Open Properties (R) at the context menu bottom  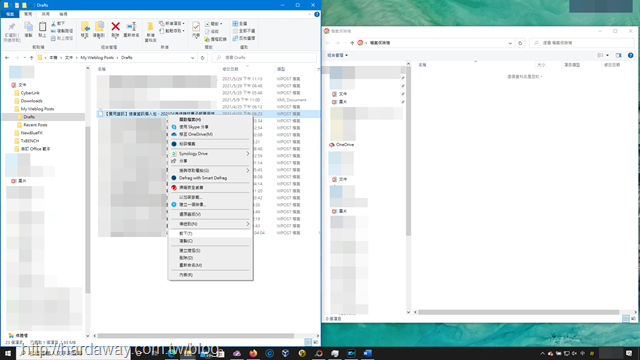tap(210, 275)
